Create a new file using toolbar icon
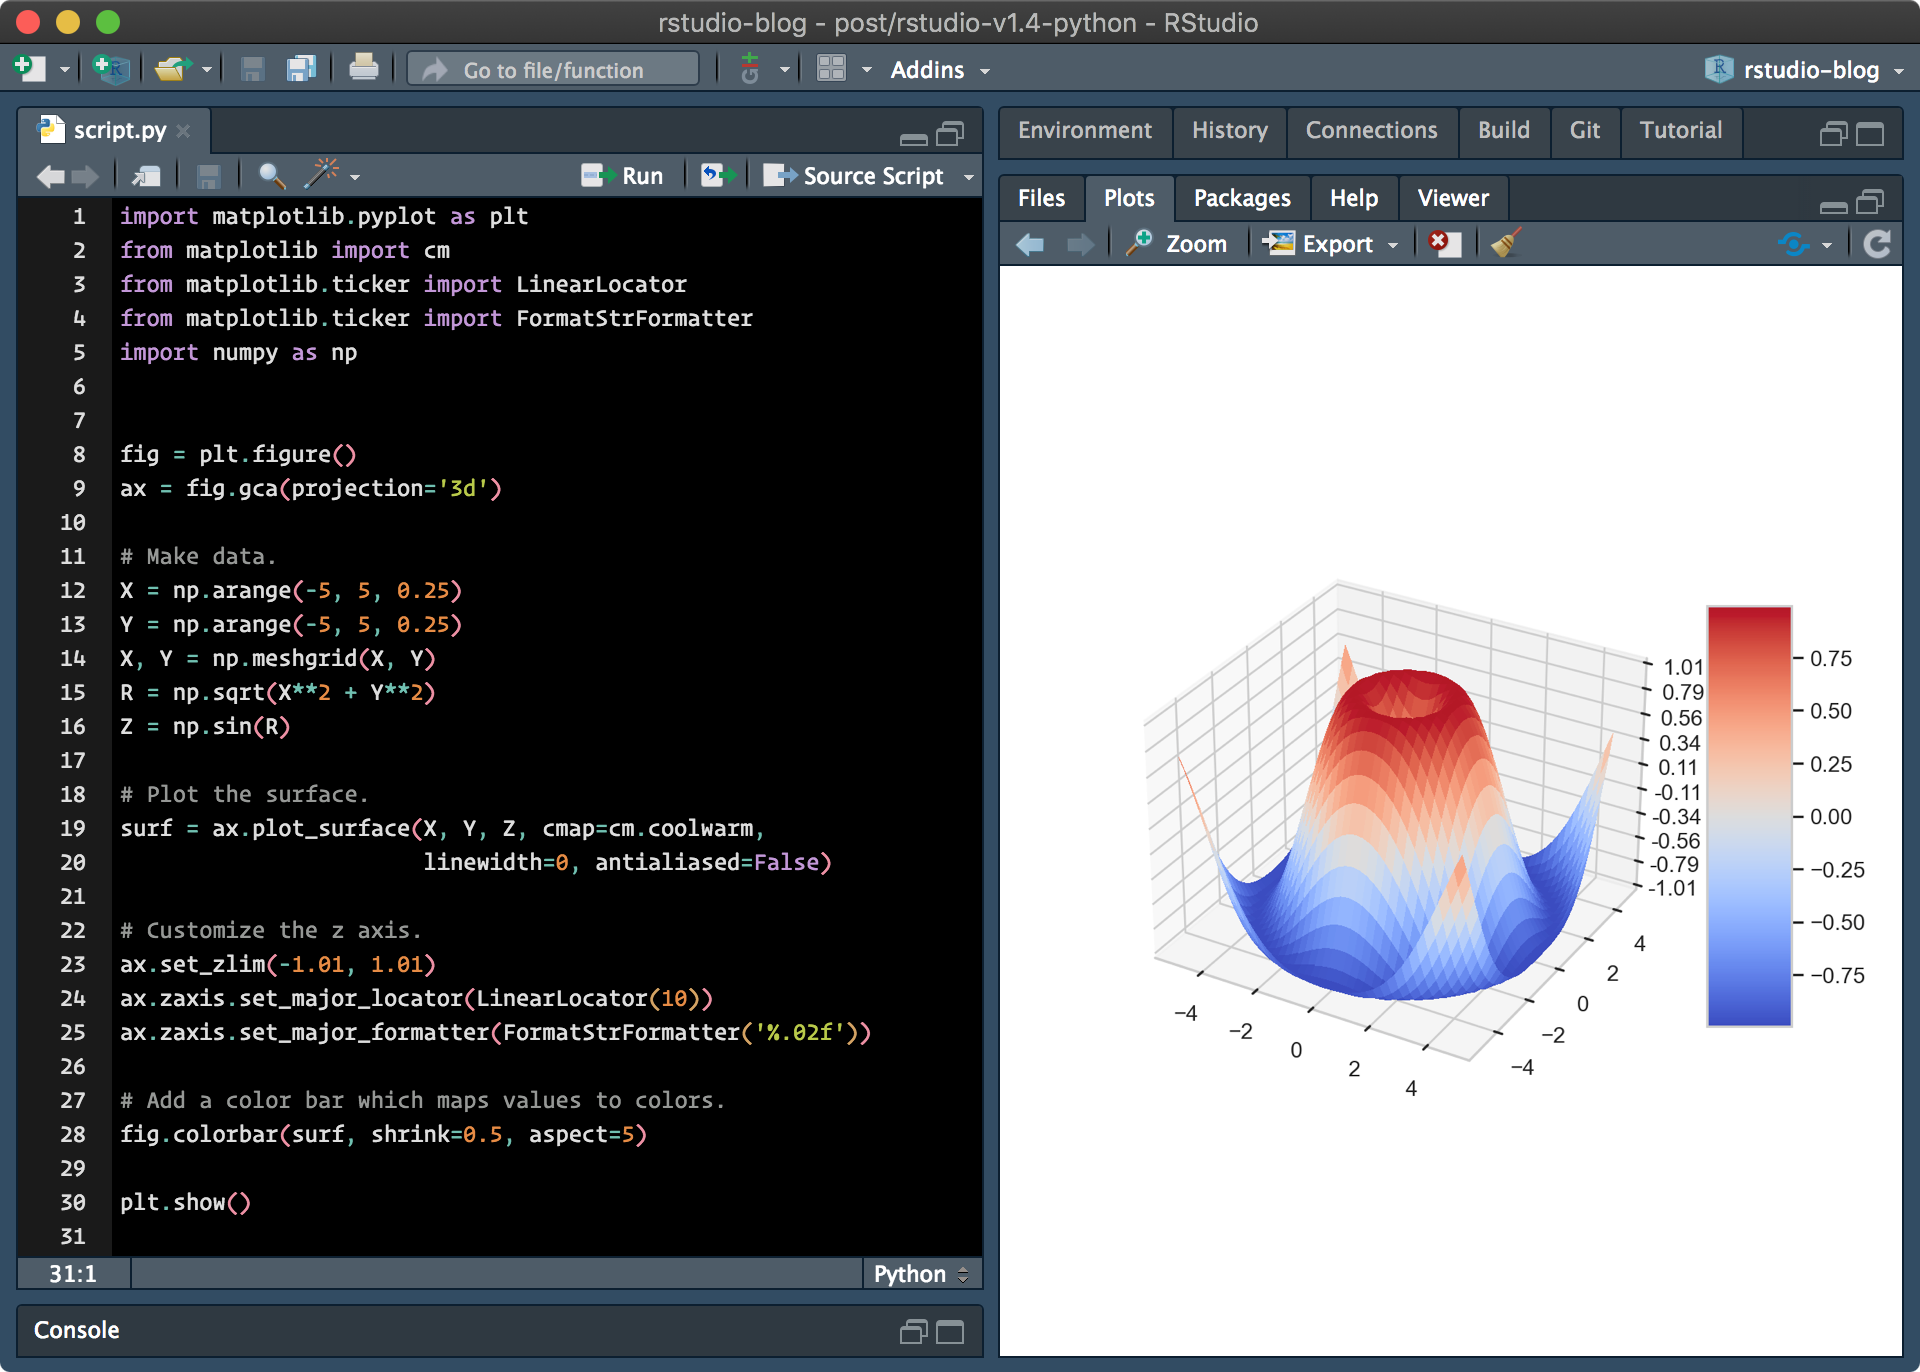 (27, 68)
